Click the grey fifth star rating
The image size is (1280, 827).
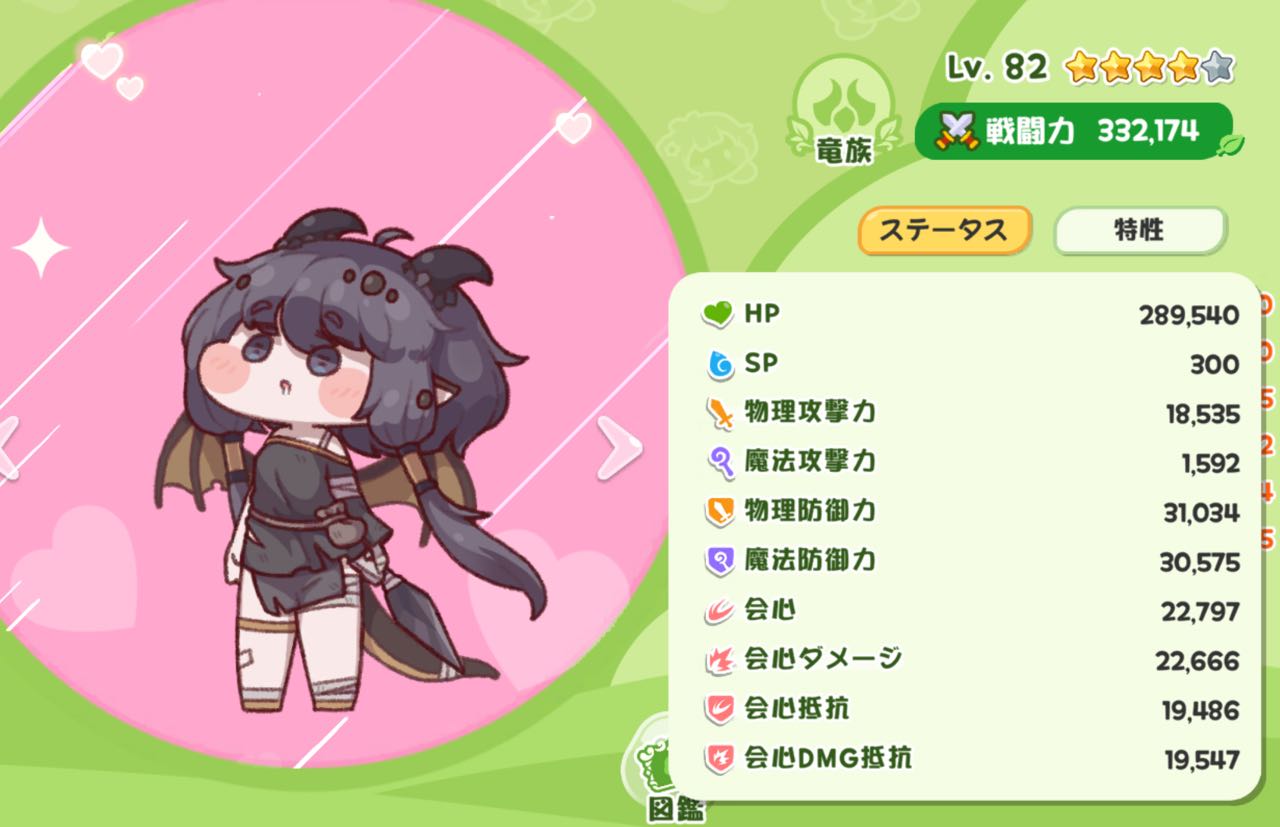[1217, 68]
